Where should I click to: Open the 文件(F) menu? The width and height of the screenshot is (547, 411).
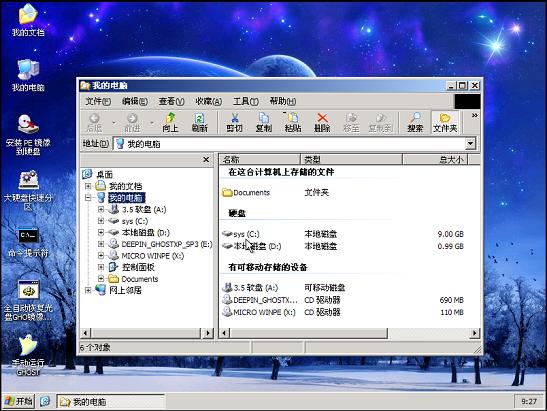point(98,102)
